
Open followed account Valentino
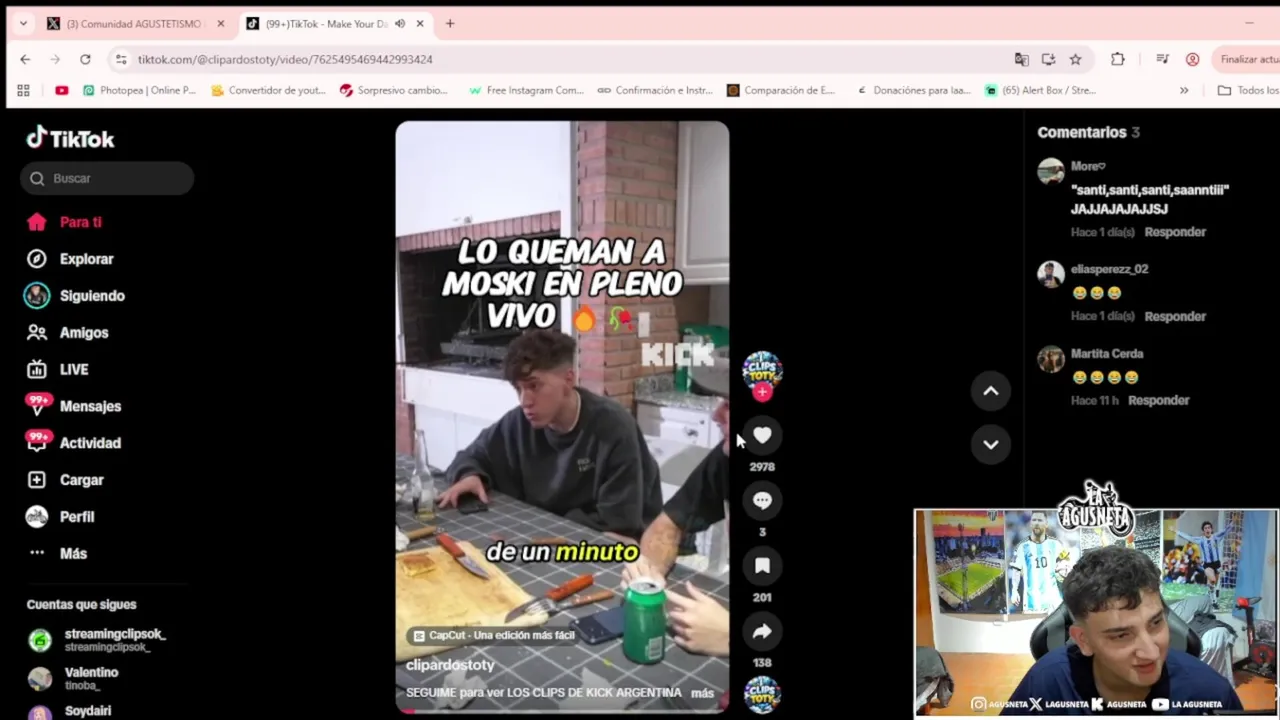coord(73,678)
